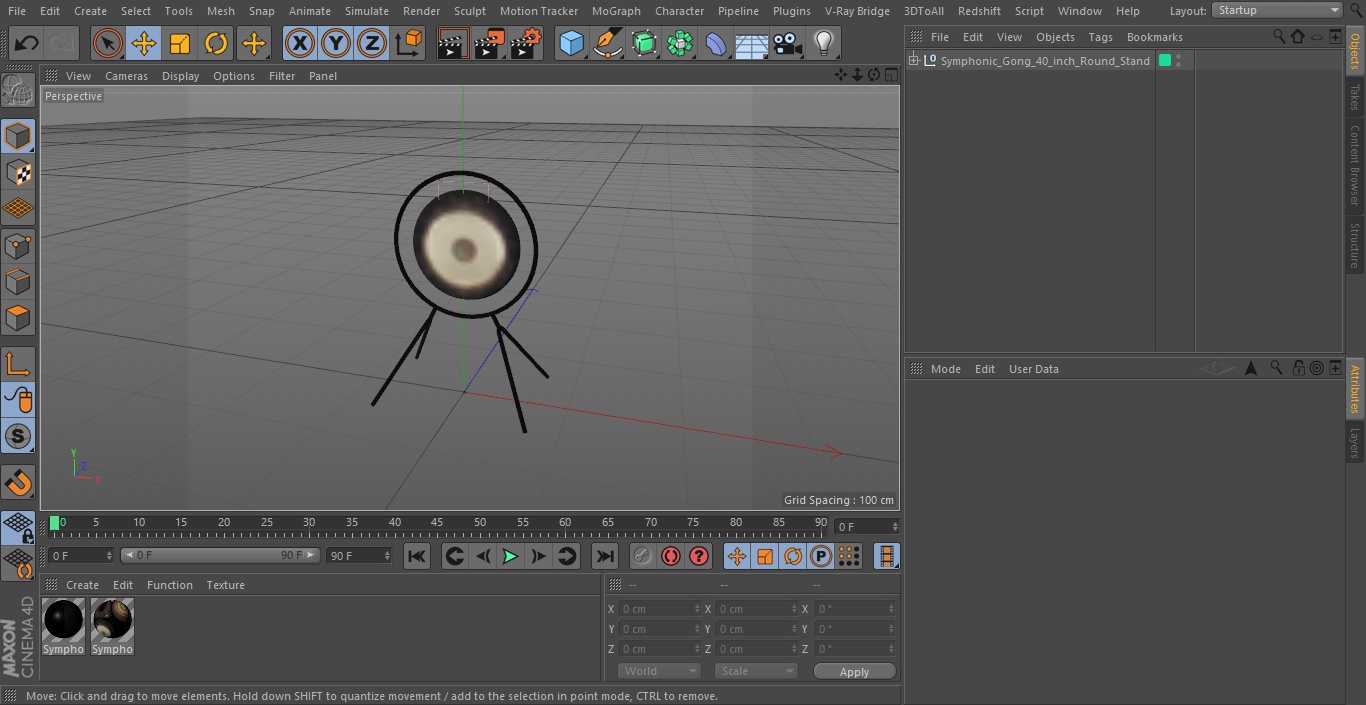Toggle Position keyframe recording
The height and width of the screenshot is (705, 1366).
coord(737,556)
